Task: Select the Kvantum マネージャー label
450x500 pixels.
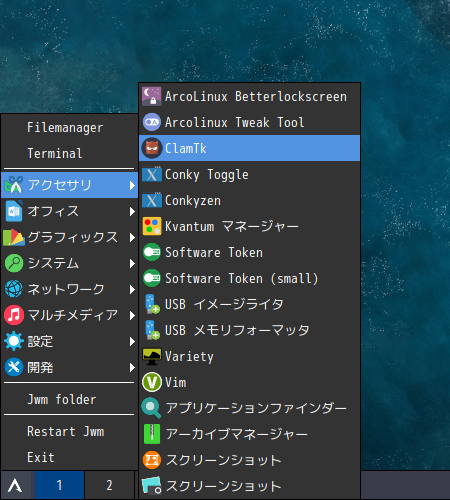Action: (x=232, y=227)
